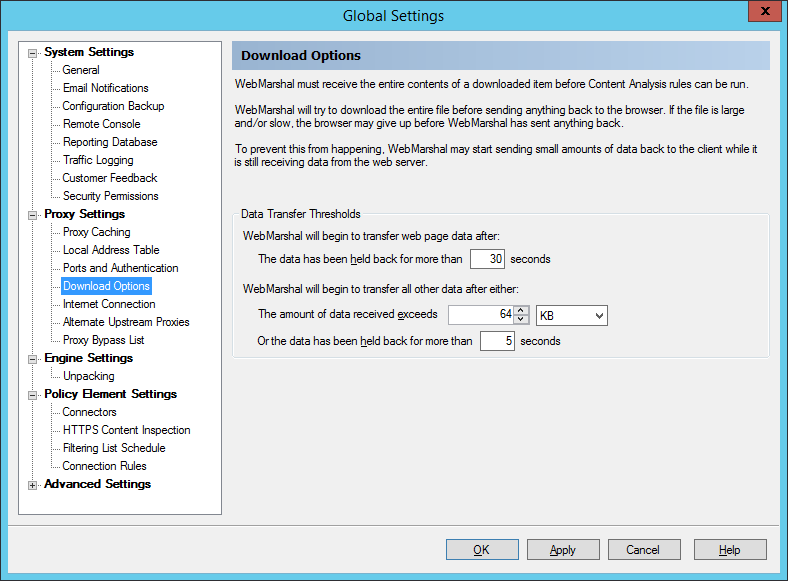Open Proxy Caching settings

point(96,232)
